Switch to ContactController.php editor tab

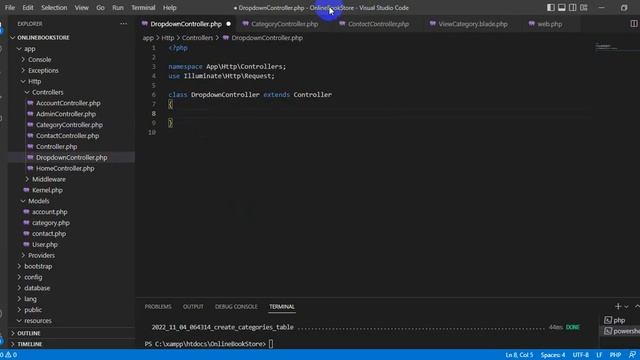[378, 24]
